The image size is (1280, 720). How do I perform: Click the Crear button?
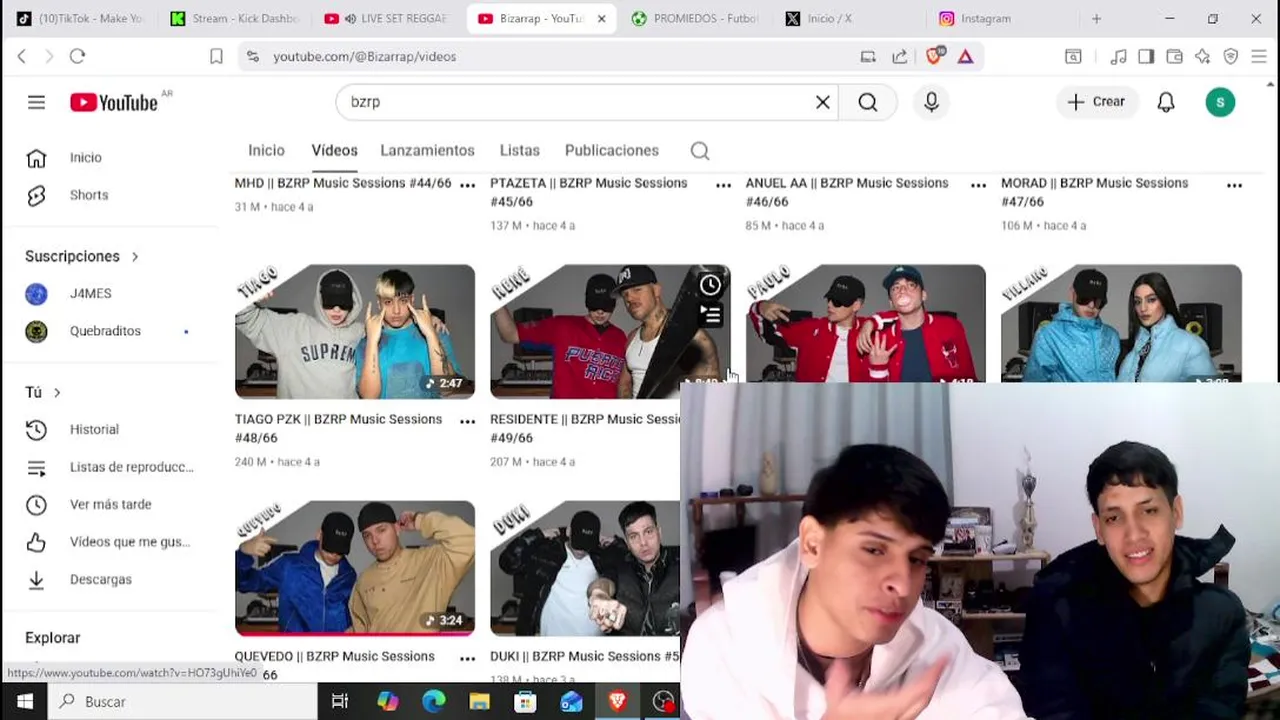(x=1096, y=102)
